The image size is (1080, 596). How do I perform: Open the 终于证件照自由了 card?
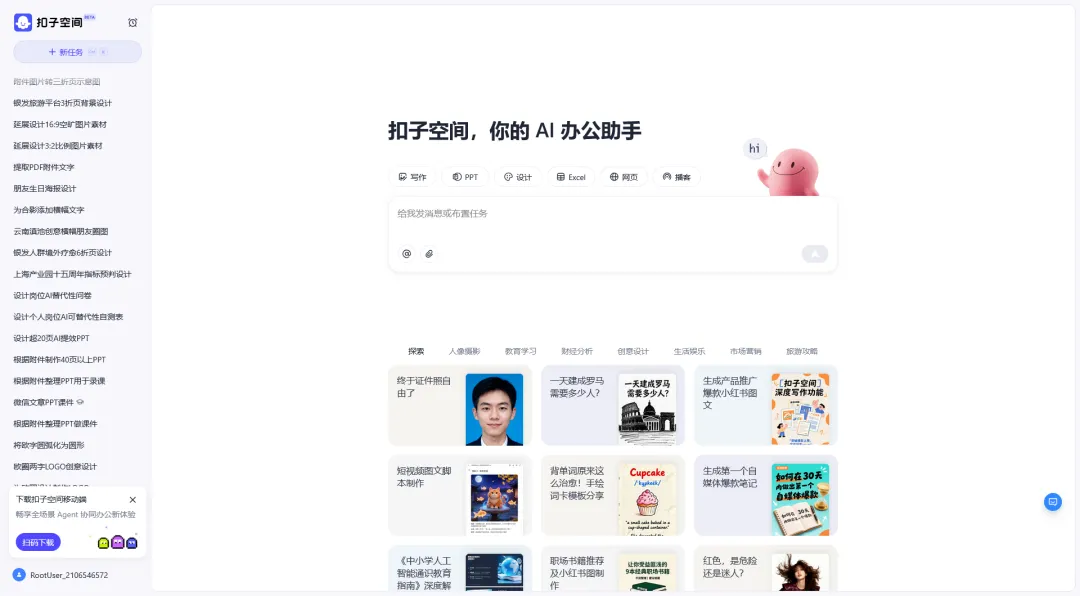tap(460, 405)
